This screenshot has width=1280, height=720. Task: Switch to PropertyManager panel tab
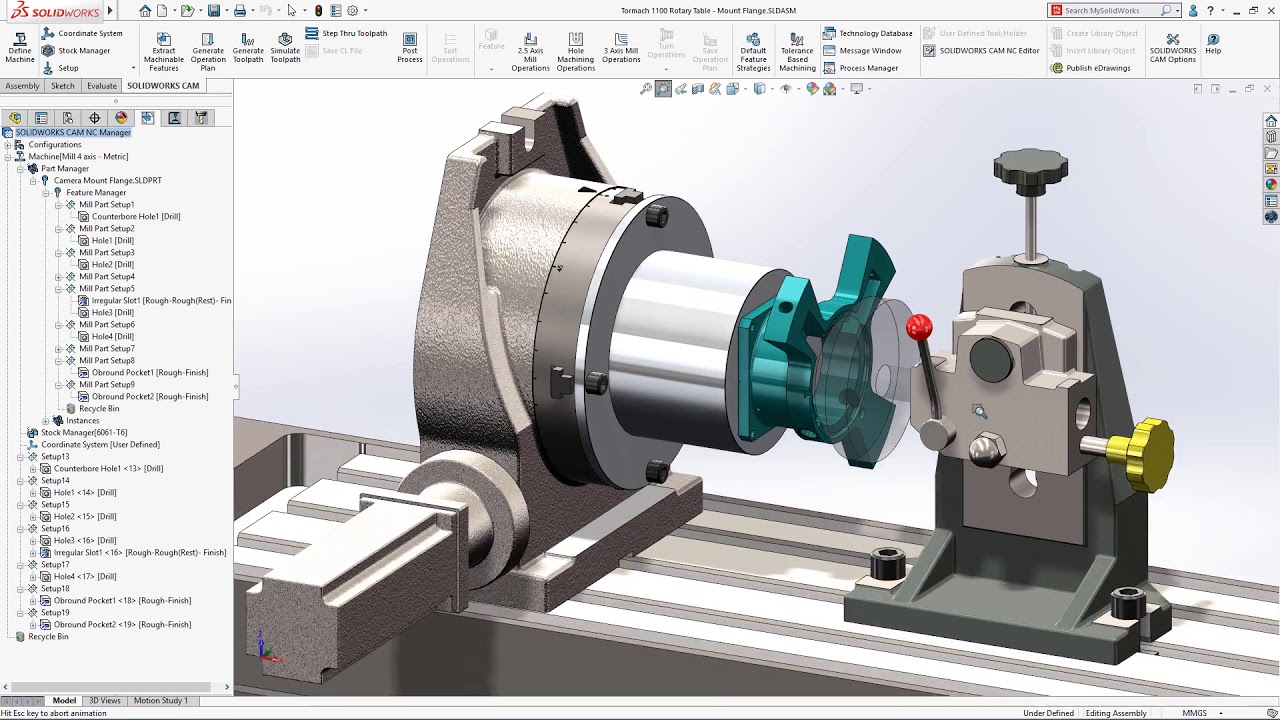tap(41, 118)
